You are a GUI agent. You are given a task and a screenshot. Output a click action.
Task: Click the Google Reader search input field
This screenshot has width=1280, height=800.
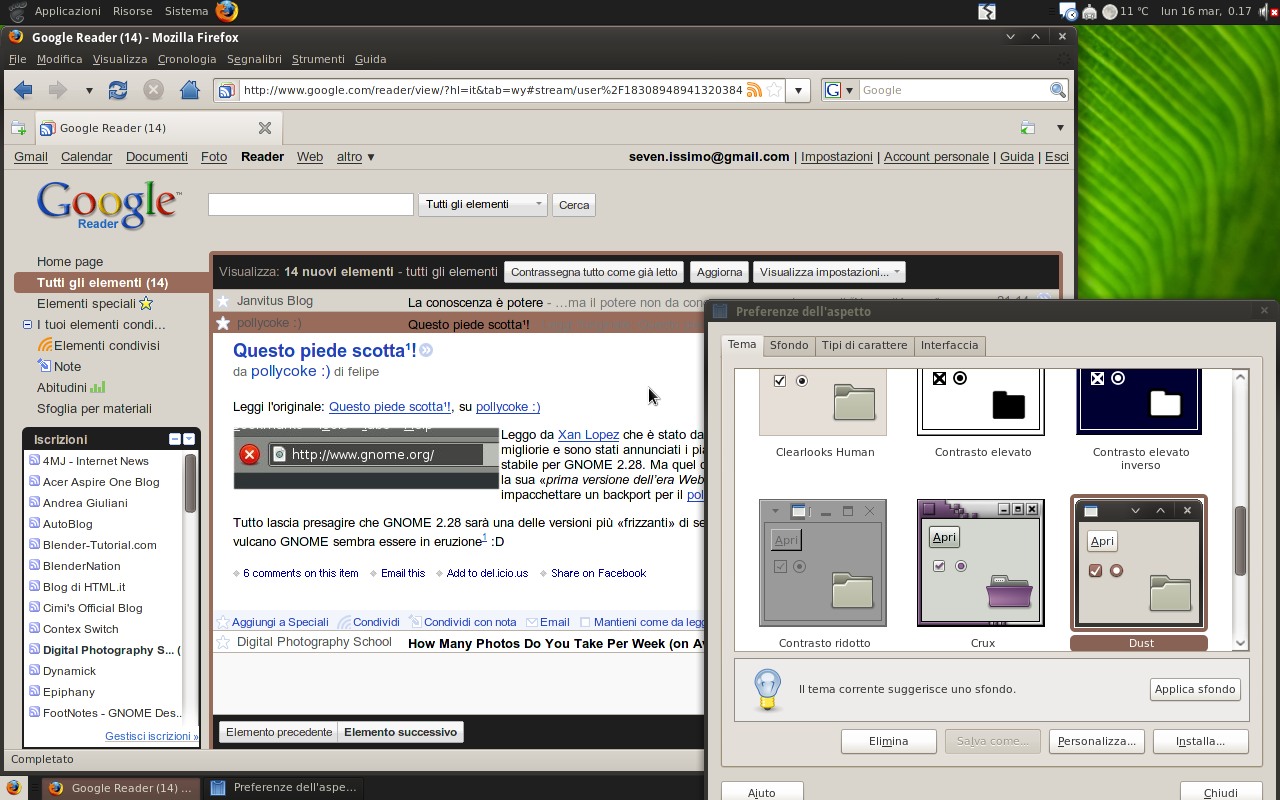click(310, 204)
